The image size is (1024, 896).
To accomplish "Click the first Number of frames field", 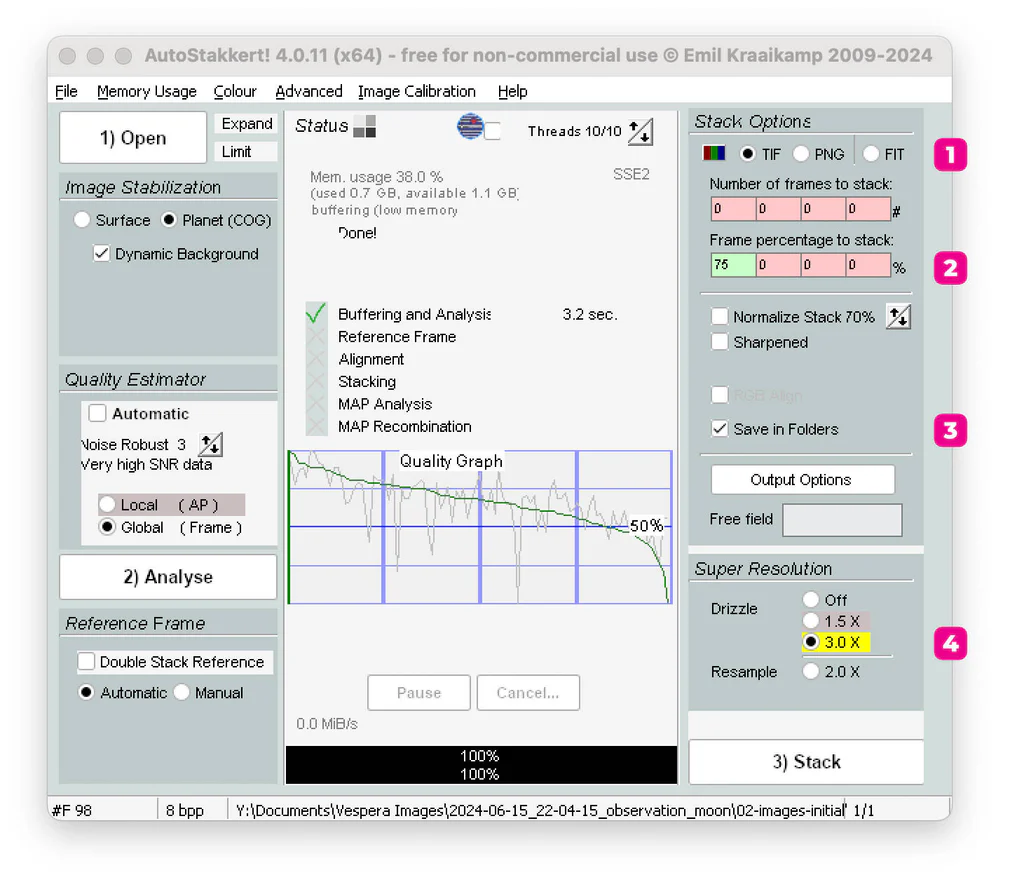I will (x=733, y=209).
